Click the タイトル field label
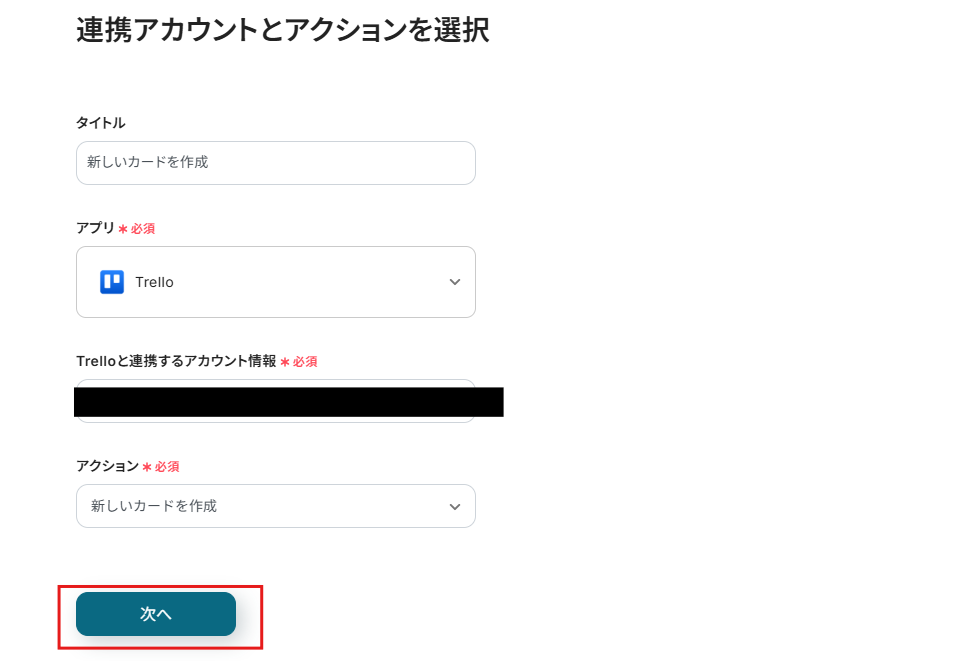 tap(101, 123)
